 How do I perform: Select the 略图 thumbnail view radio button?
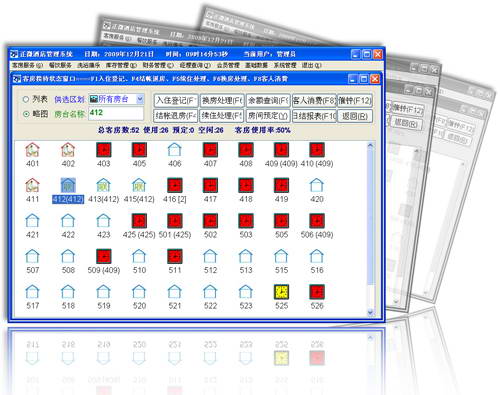tap(26, 114)
